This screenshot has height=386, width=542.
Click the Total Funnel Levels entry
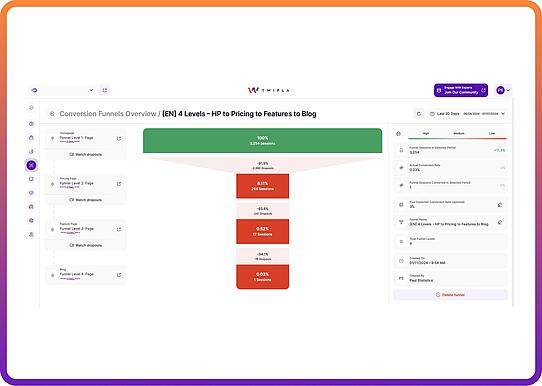click(450, 241)
